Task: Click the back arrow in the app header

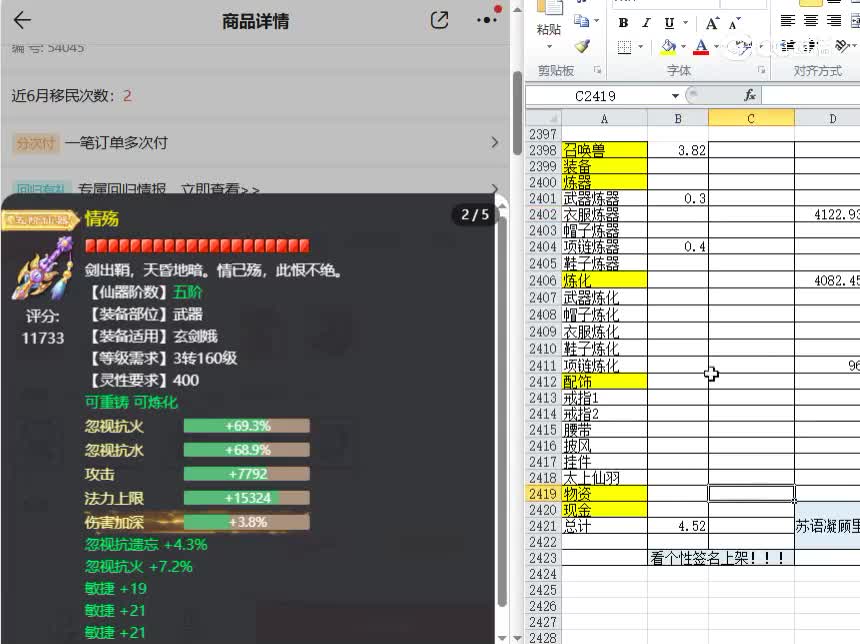Action: pos(22,19)
